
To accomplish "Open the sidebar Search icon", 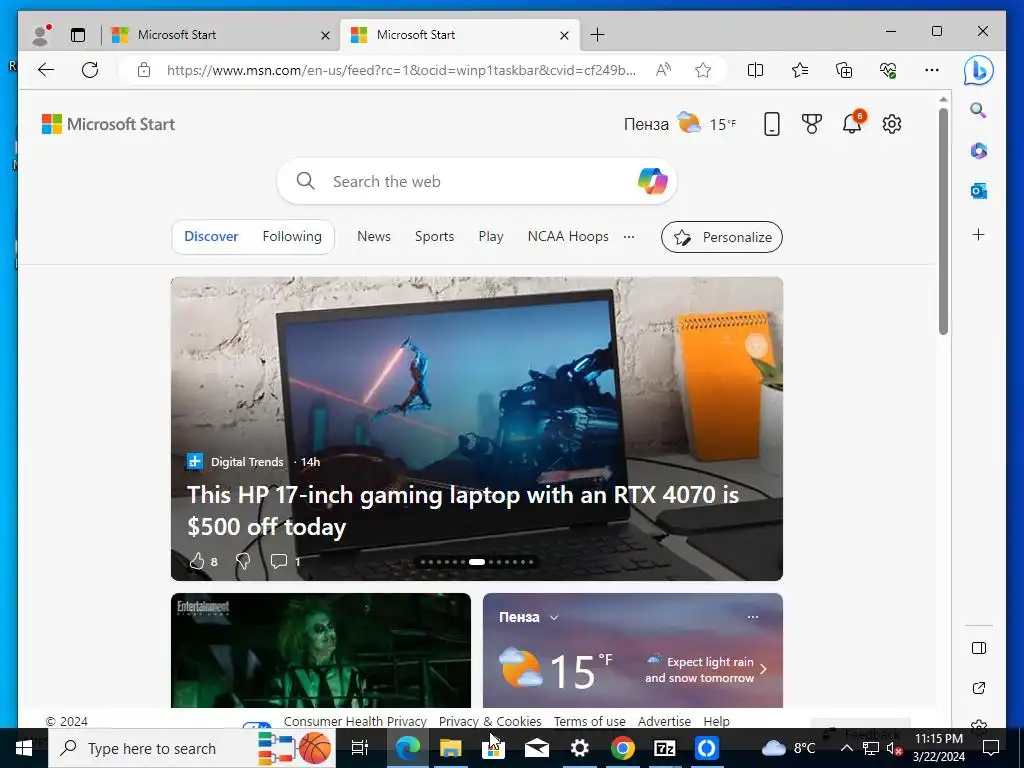I will point(978,110).
